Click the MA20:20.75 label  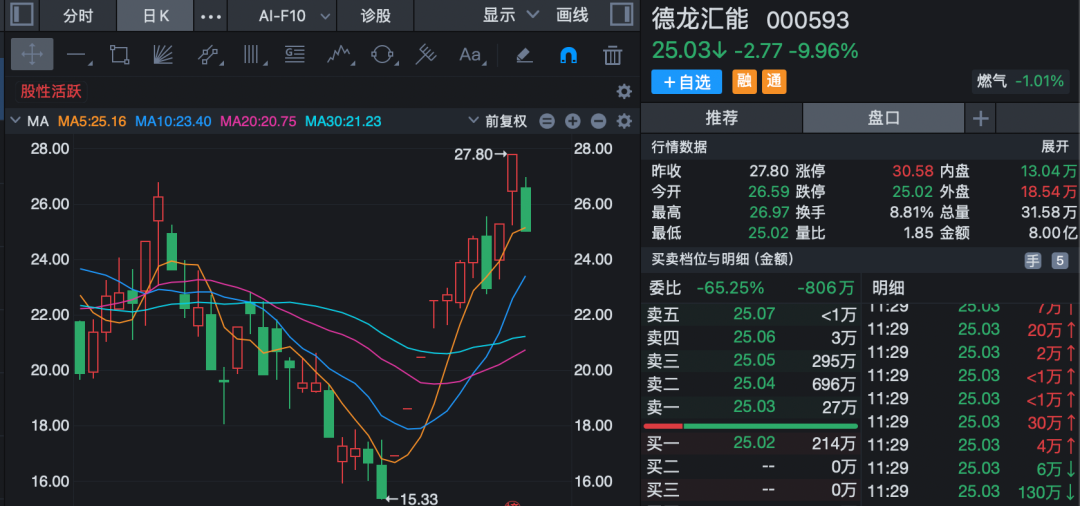tap(258, 122)
